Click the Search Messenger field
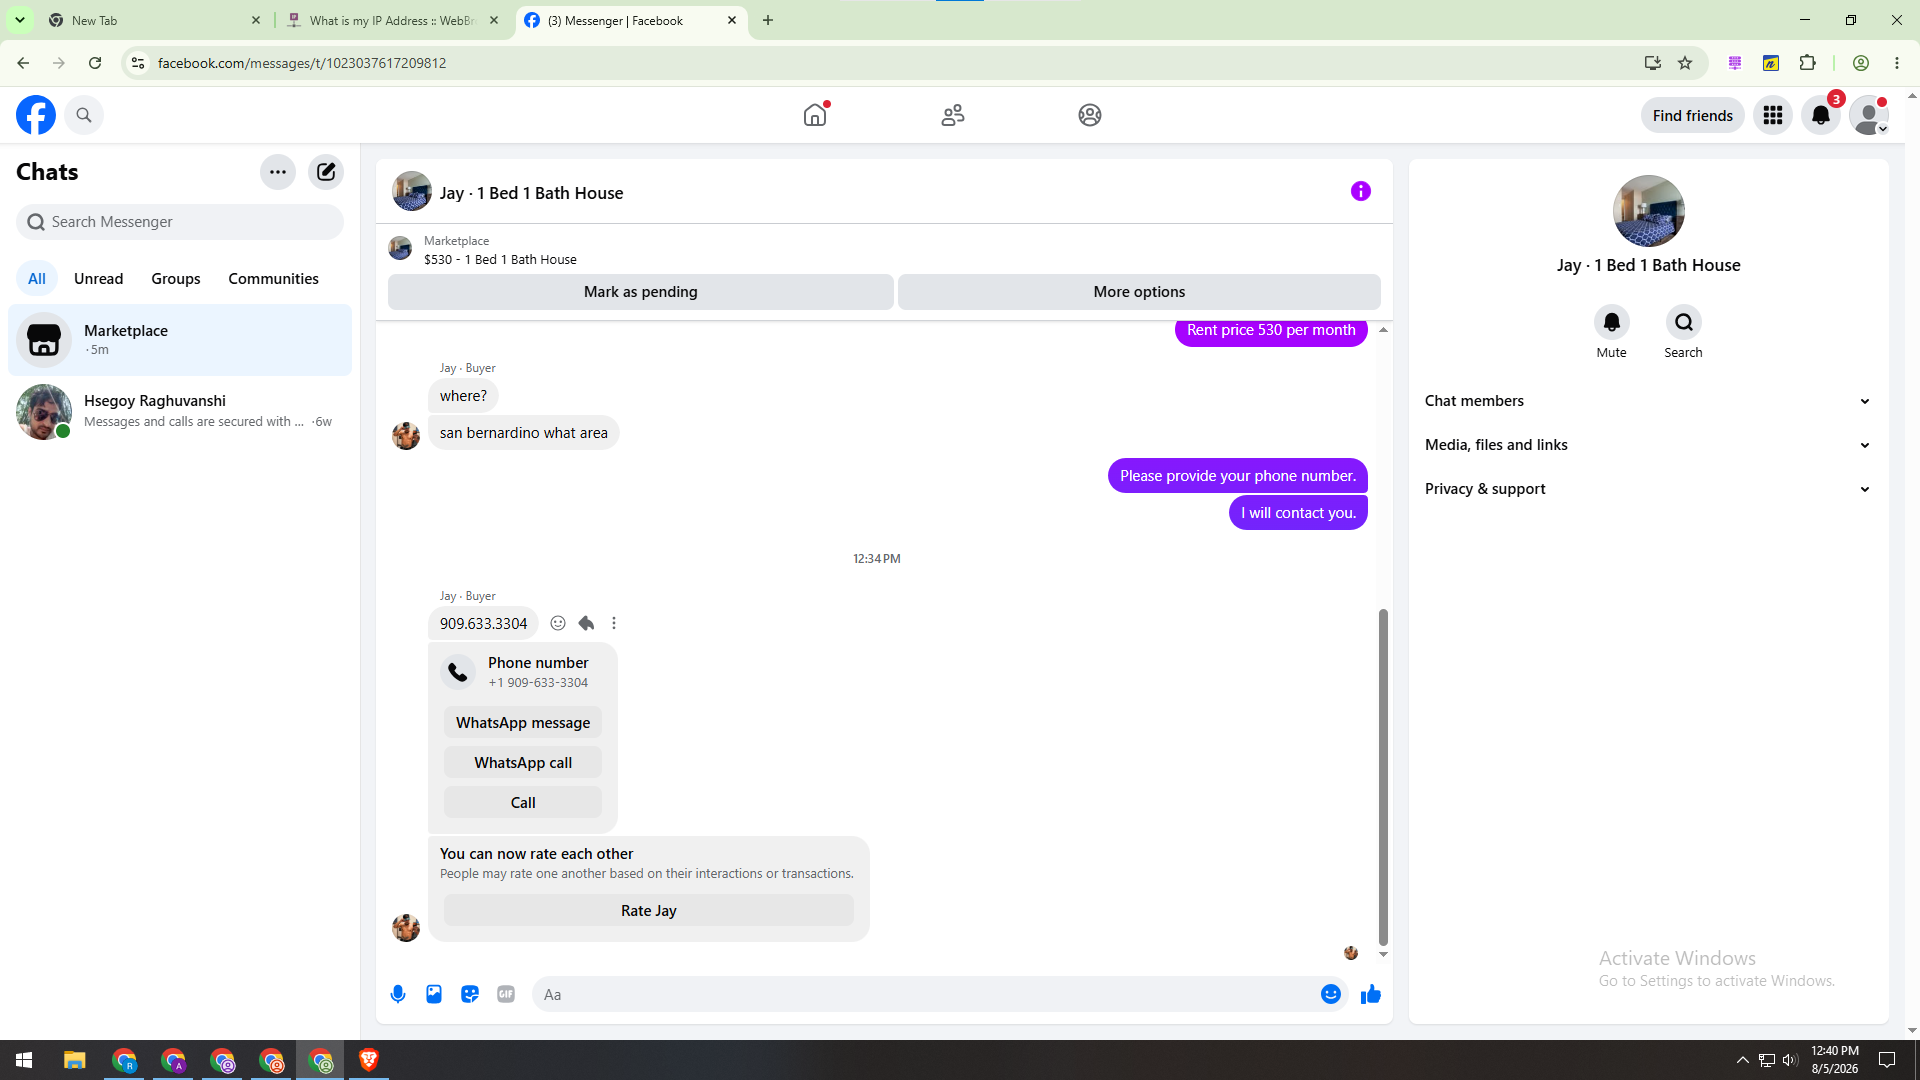The image size is (1920, 1080). tap(180, 222)
